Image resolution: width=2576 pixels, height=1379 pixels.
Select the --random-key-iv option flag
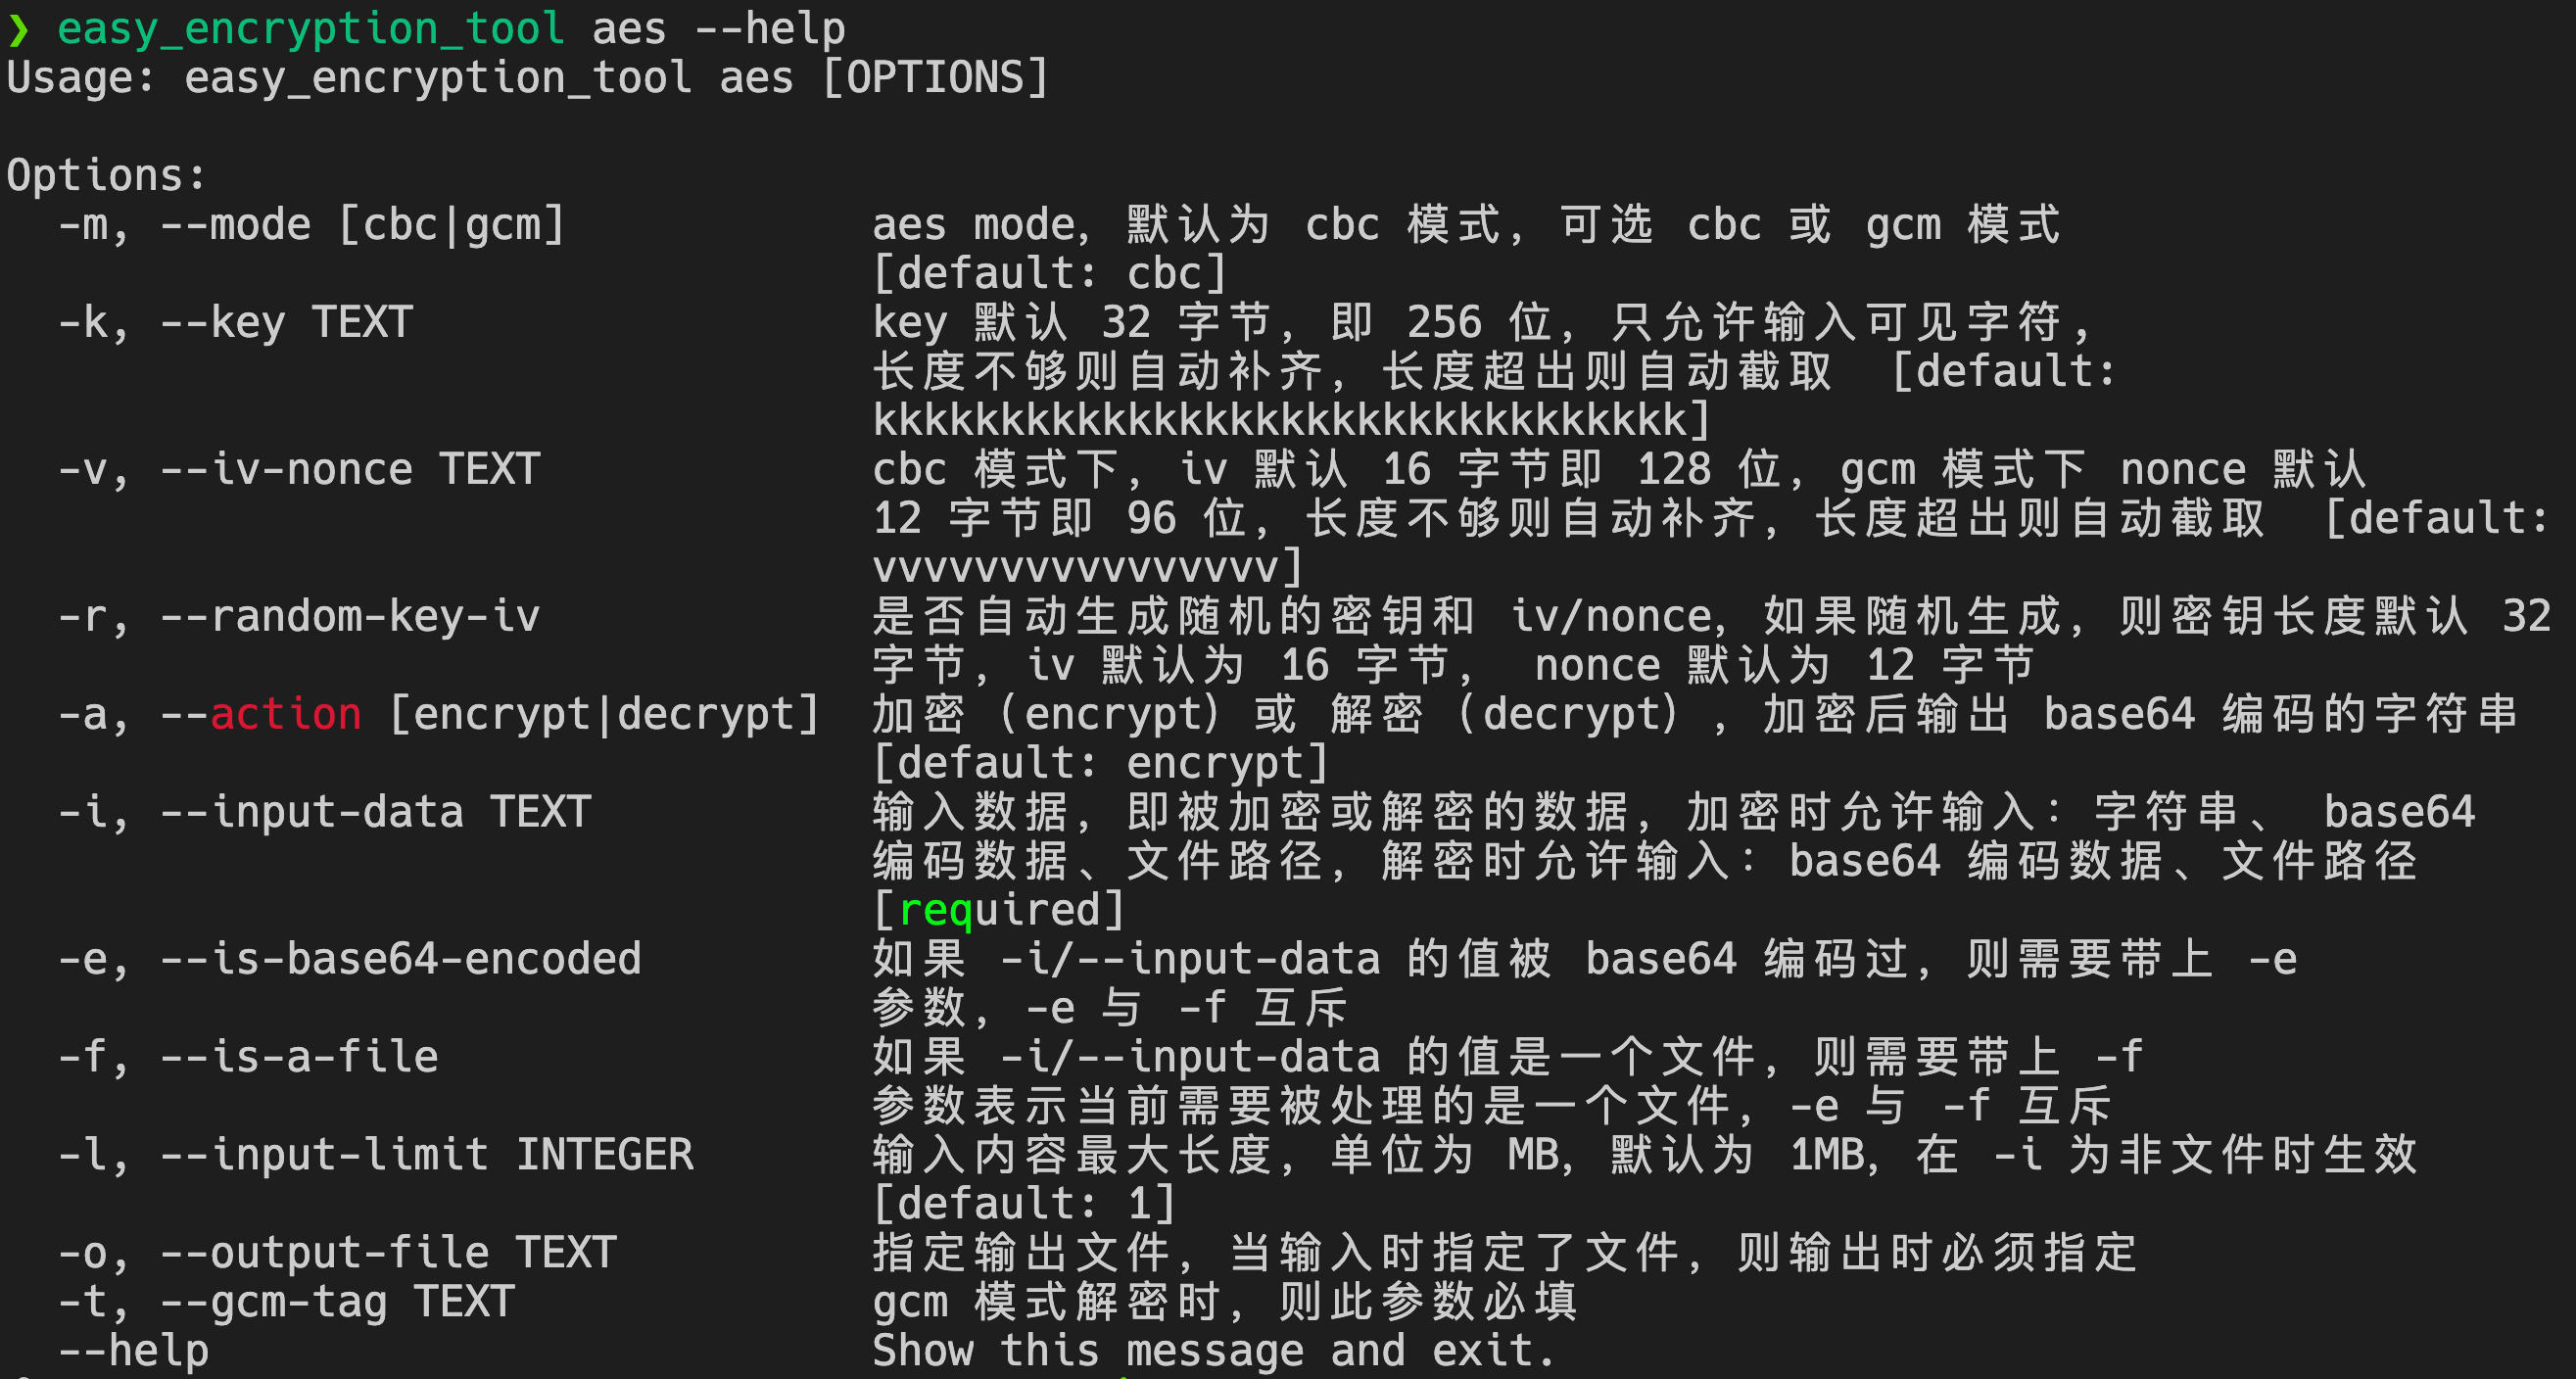pos(350,617)
